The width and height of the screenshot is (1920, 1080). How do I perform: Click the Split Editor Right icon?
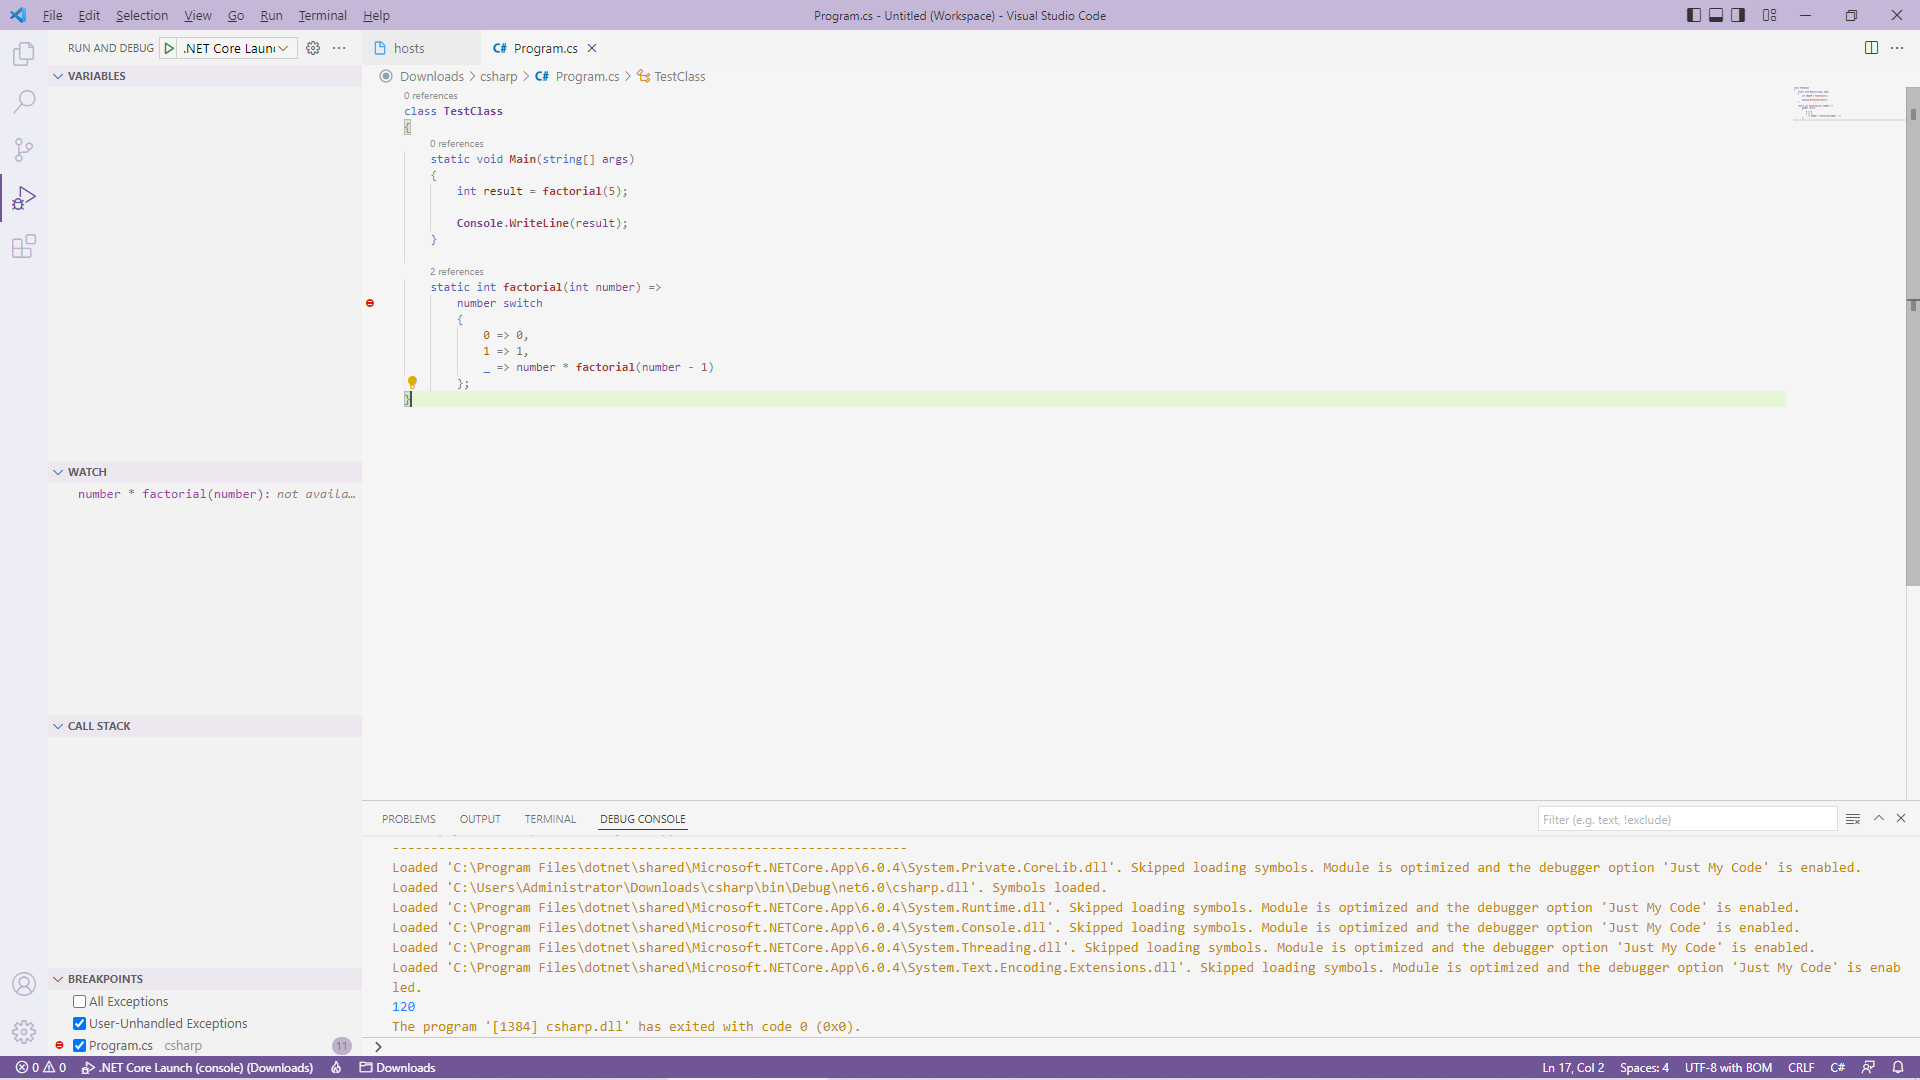pyautogui.click(x=1871, y=48)
